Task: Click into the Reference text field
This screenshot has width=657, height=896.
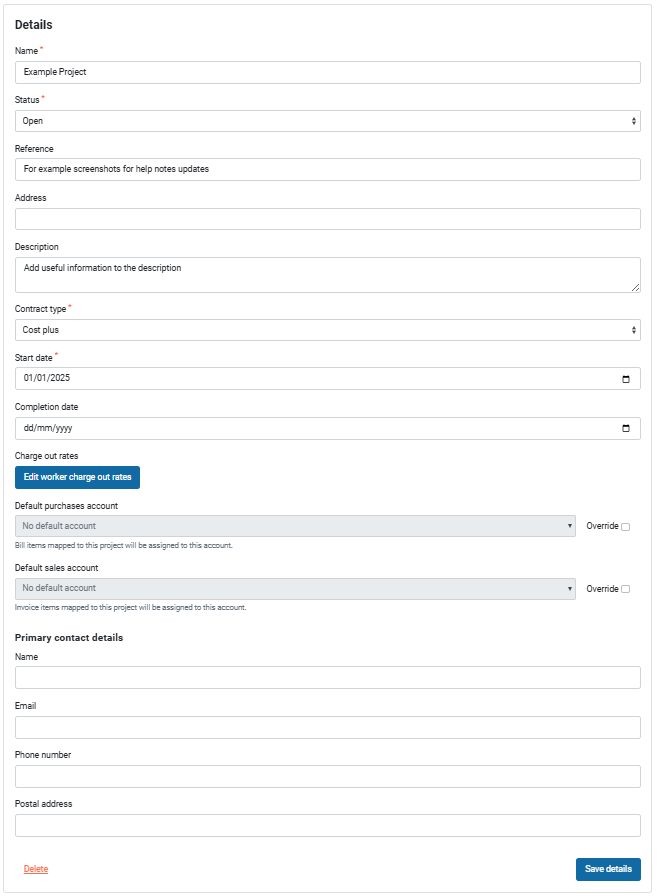Action: pos(327,170)
